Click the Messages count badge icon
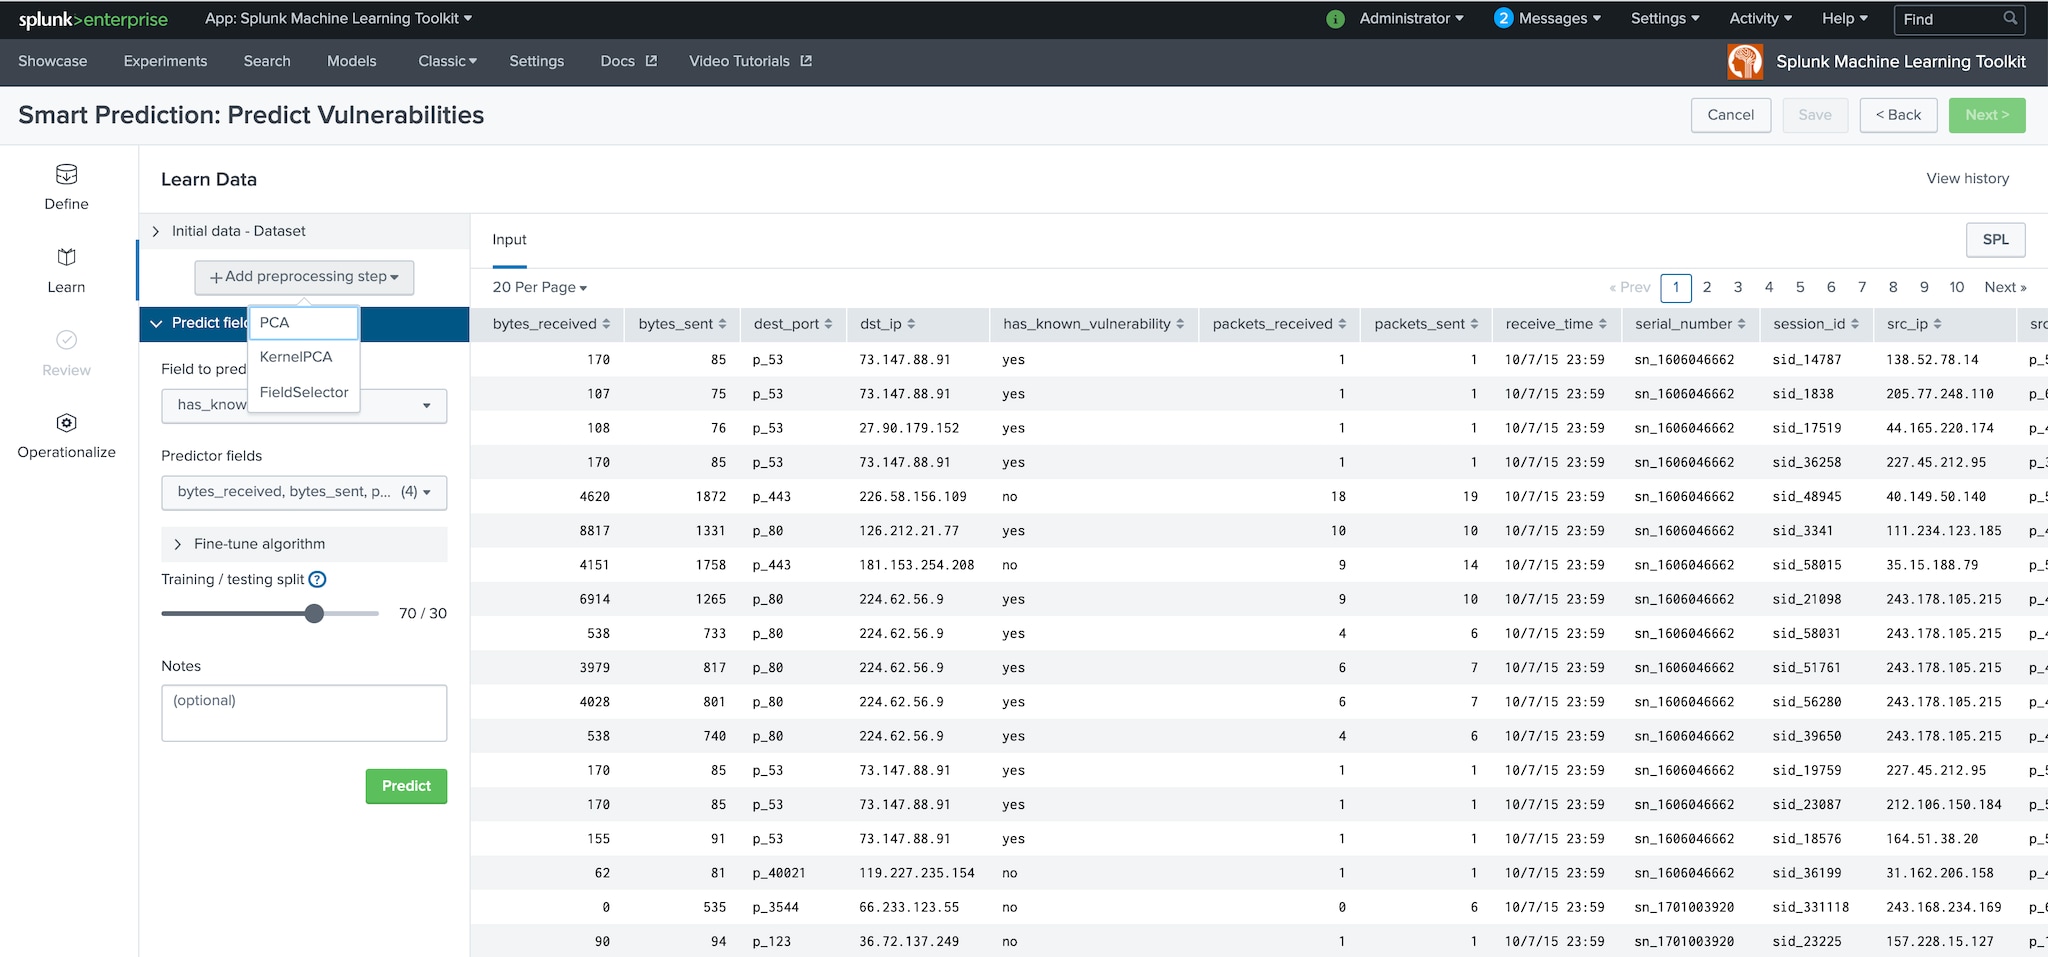This screenshot has width=2048, height=957. 1503,18
